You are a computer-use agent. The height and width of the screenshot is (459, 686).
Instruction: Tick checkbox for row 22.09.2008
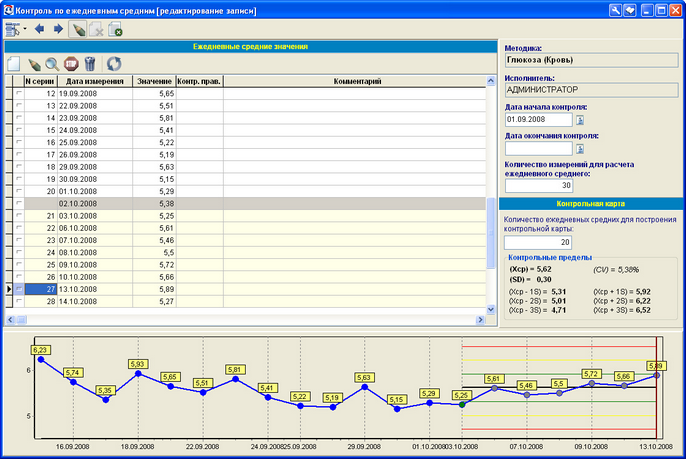[x=18, y=105]
